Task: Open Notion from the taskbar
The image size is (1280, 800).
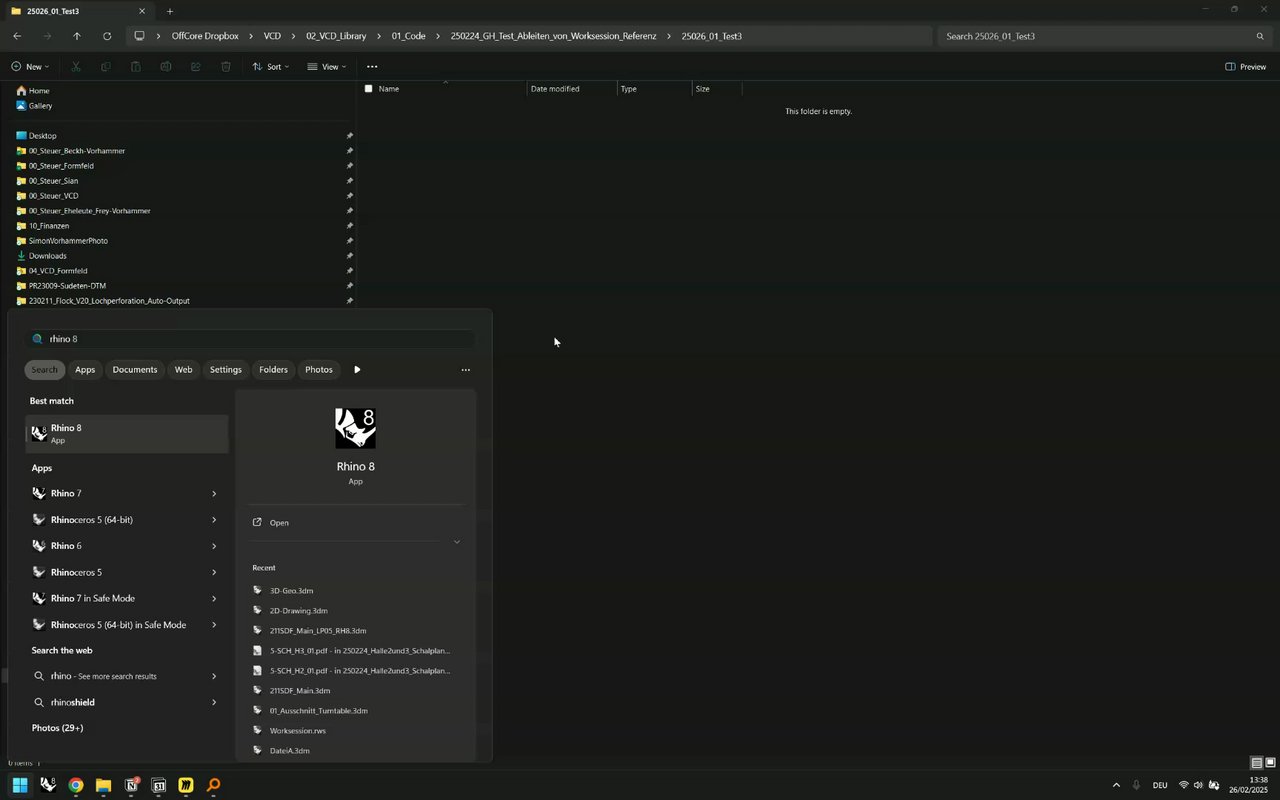Action: click(x=131, y=785)
